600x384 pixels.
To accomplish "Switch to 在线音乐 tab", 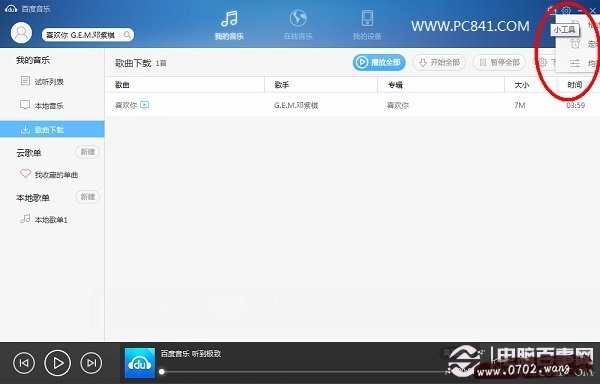I will tap(298, 25).
